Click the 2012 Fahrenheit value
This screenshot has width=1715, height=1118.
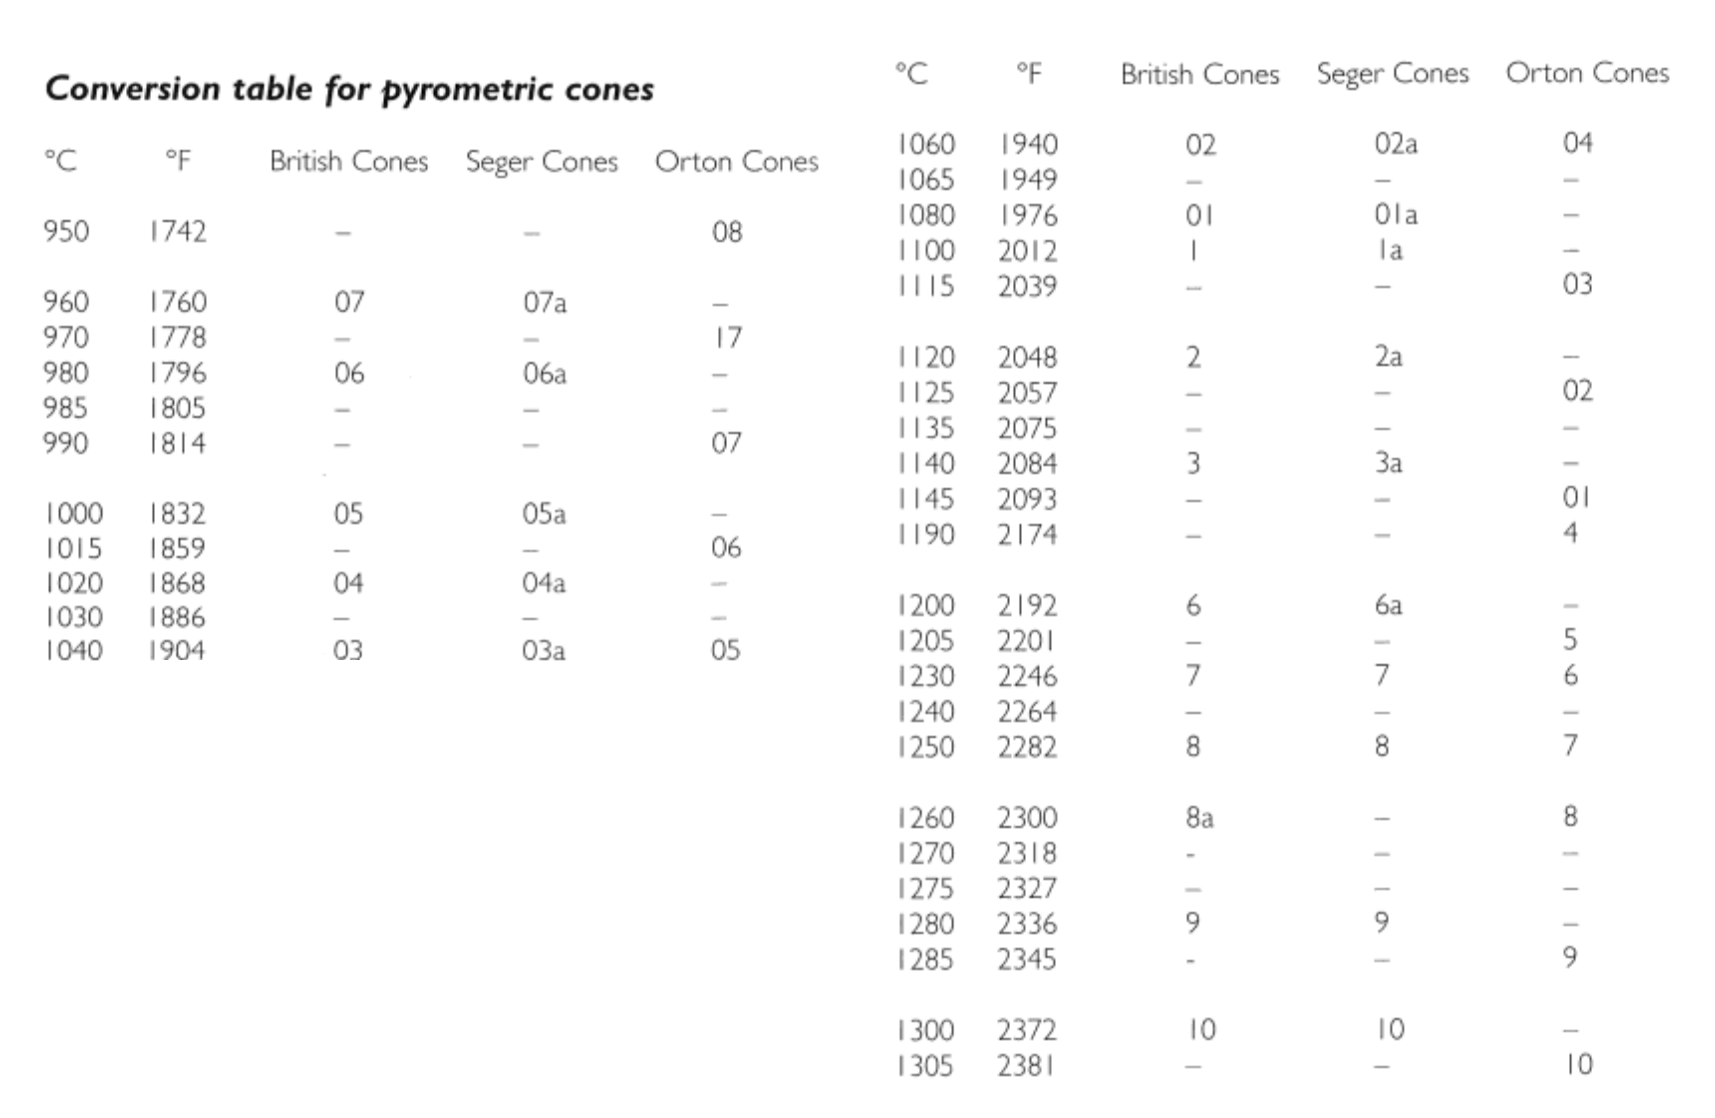[x=1027, y=251]
